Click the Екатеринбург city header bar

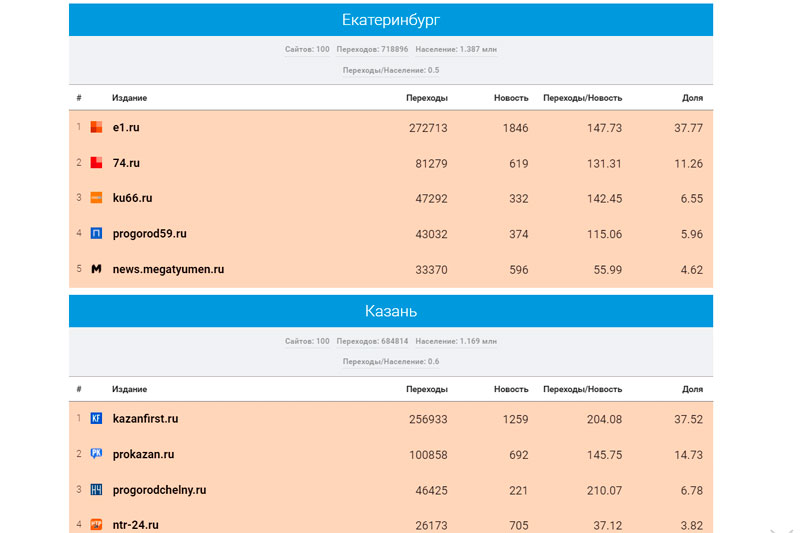coord(391,20)
